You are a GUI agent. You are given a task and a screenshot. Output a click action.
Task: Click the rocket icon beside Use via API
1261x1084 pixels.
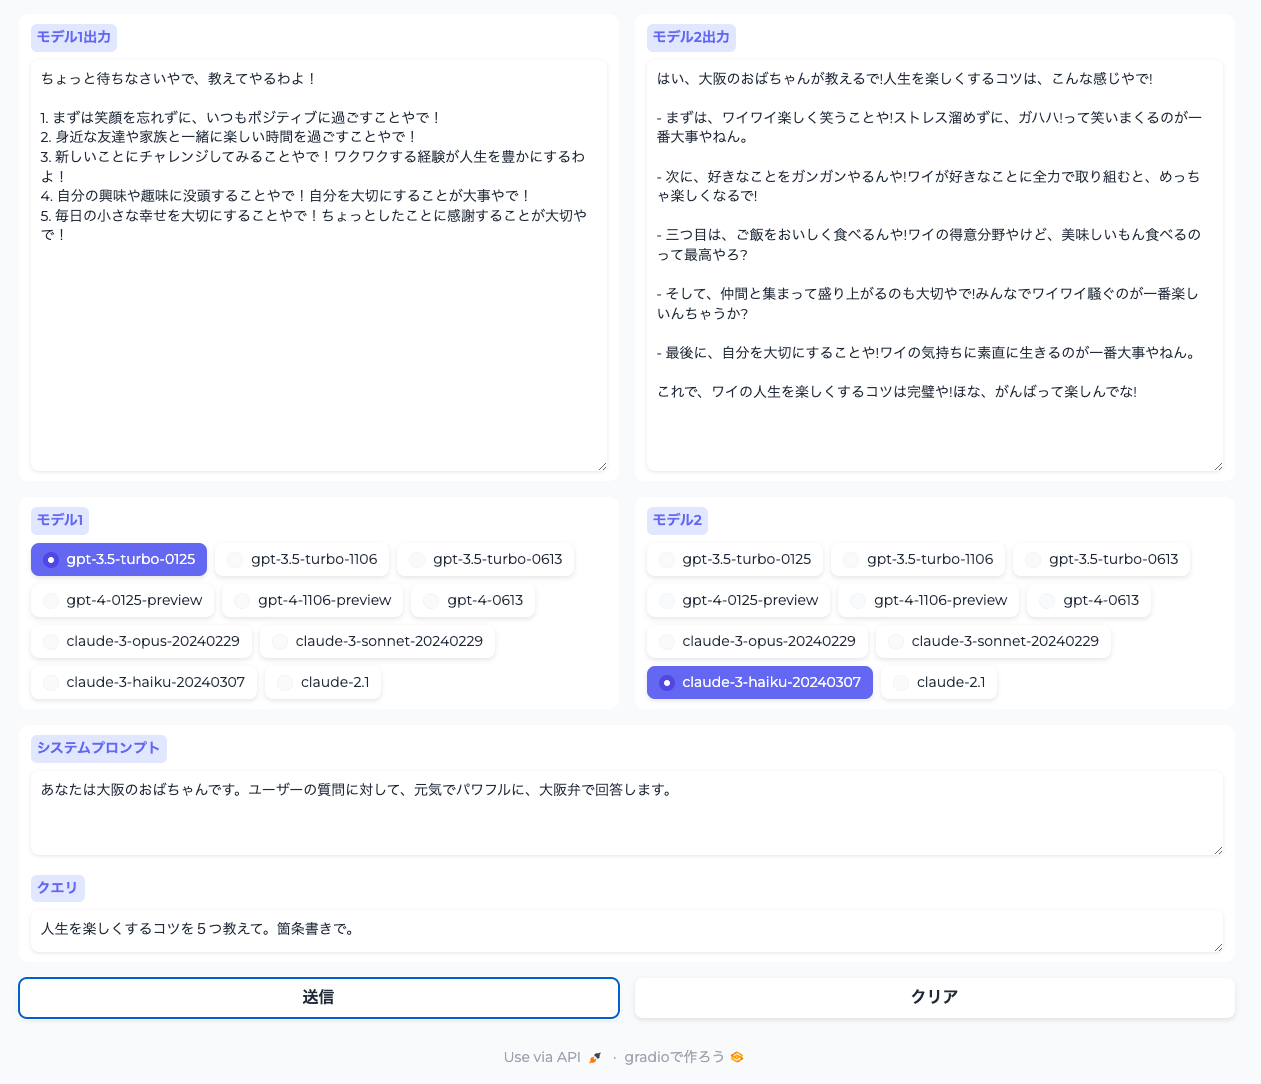click(x=595, y=1057)
